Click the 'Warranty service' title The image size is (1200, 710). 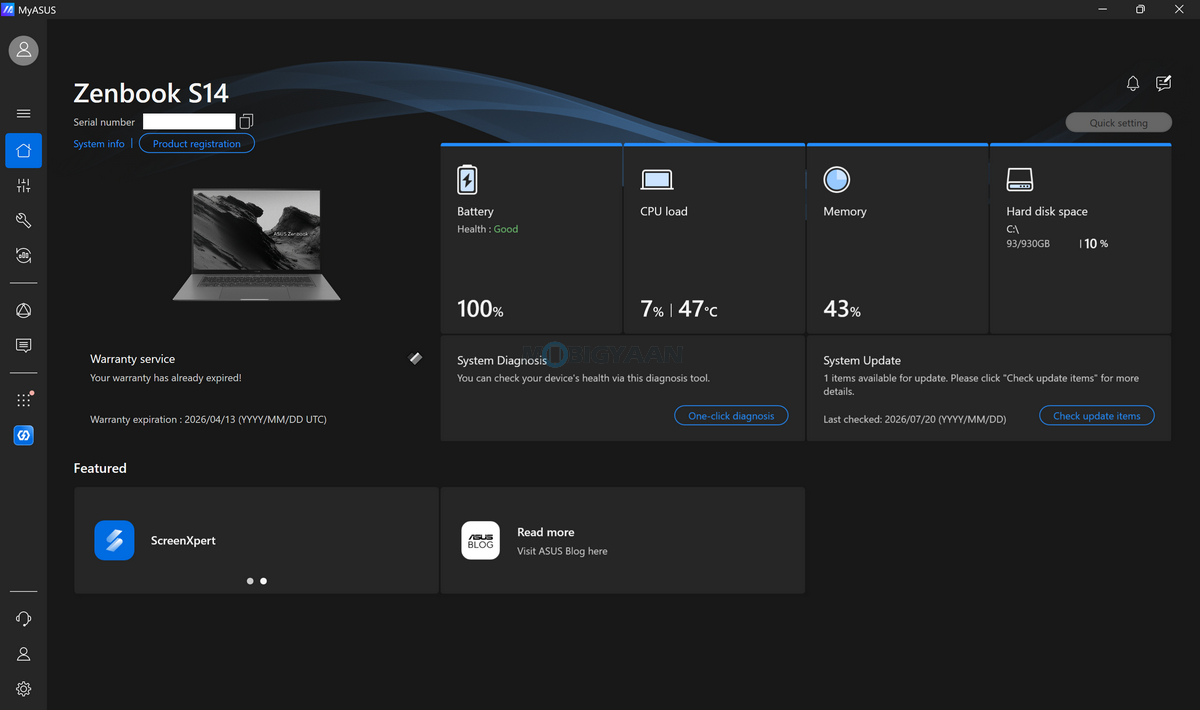click(x=132, y=359)
